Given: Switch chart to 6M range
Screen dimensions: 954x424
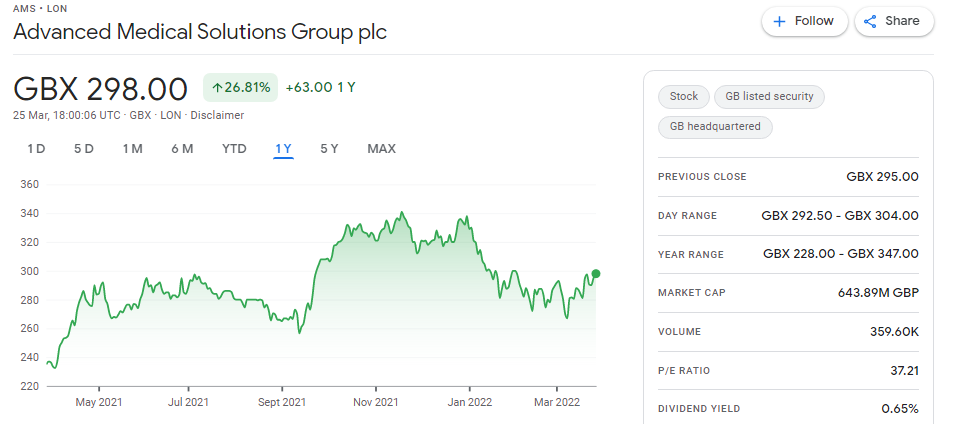Looking at the screenshot, I should 182,148.
